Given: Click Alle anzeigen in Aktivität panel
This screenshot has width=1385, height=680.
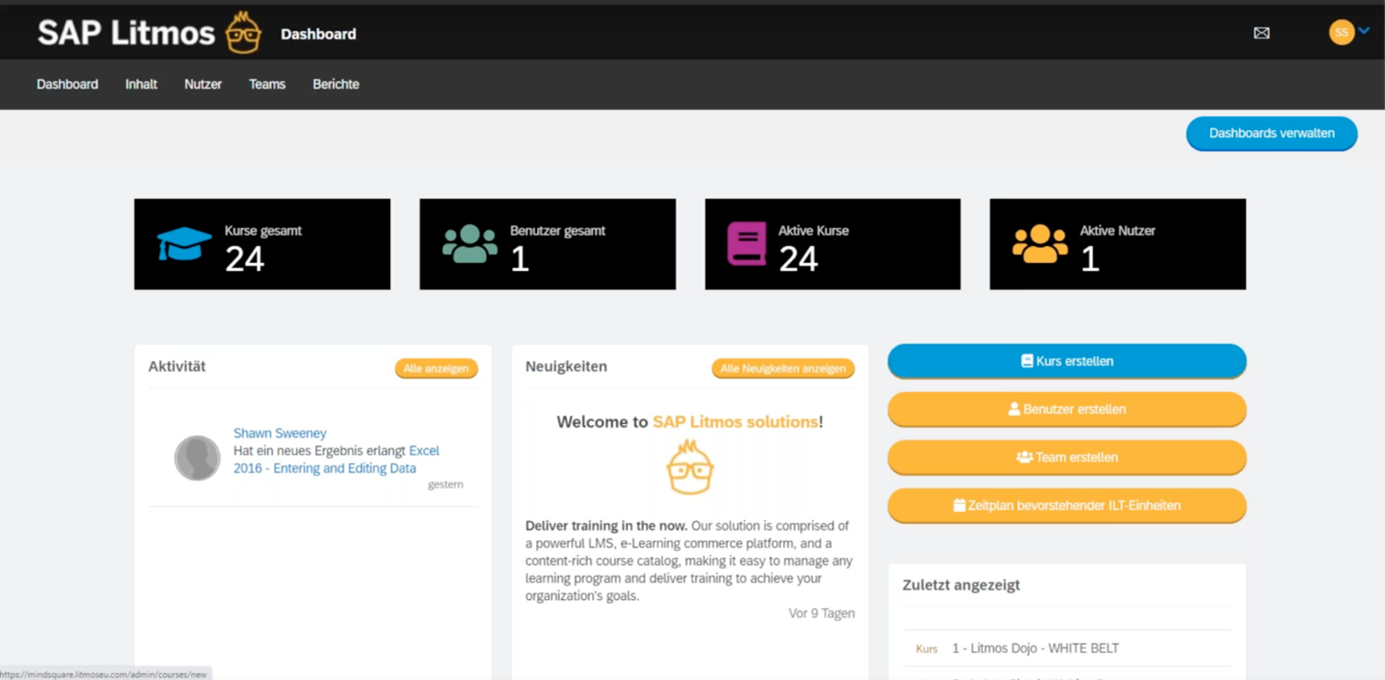Looking at the screenshot, I should tap(436, 369).
